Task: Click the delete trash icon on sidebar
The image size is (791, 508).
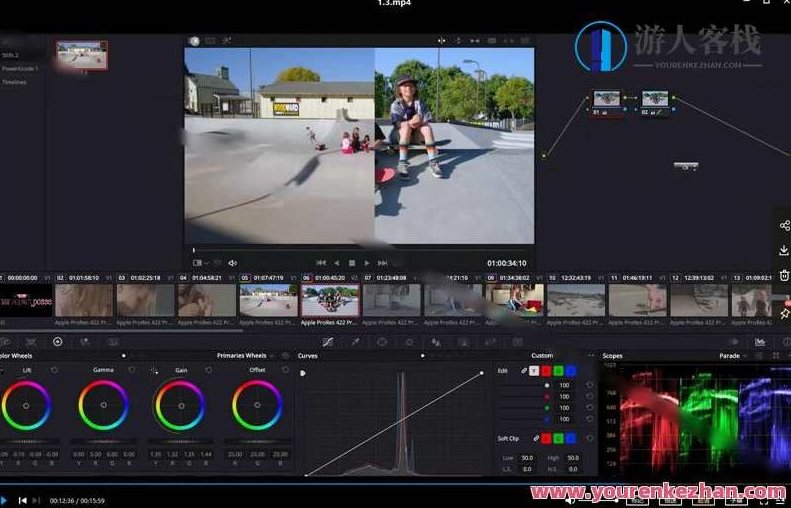Action: (x=784, y=275)
